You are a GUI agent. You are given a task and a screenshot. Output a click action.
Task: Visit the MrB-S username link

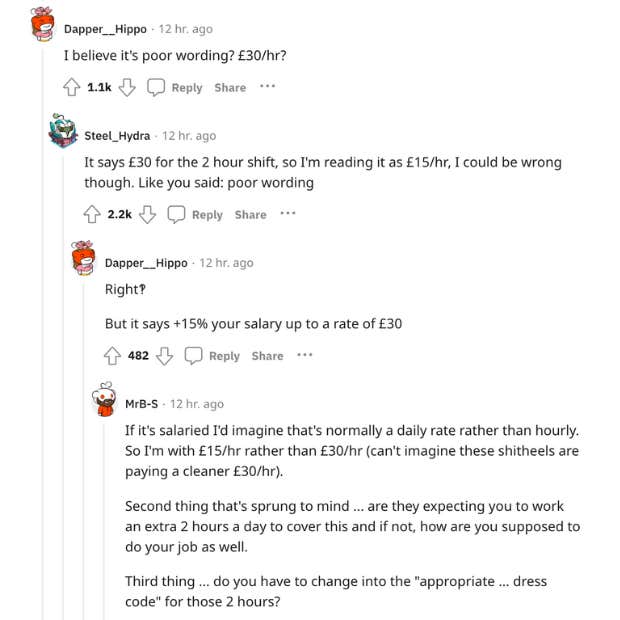coord(143,404)
